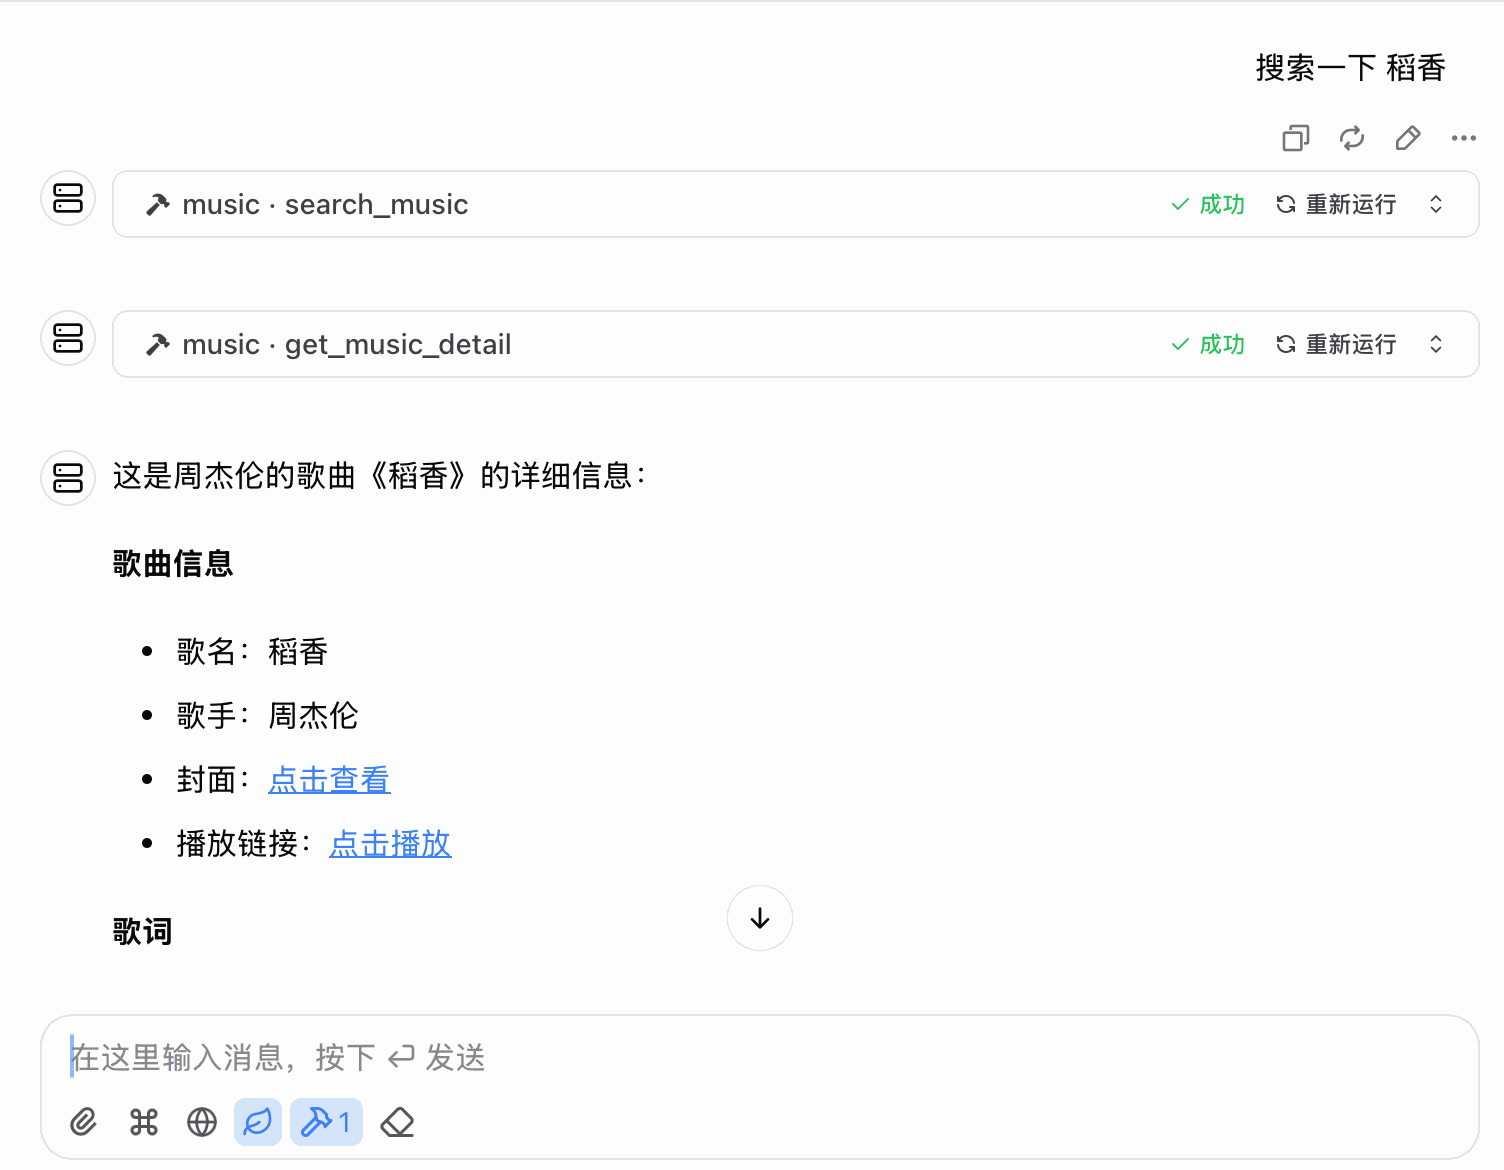
Task: Click the assistant avatar beside the song details
Action: tap(68, 478)
